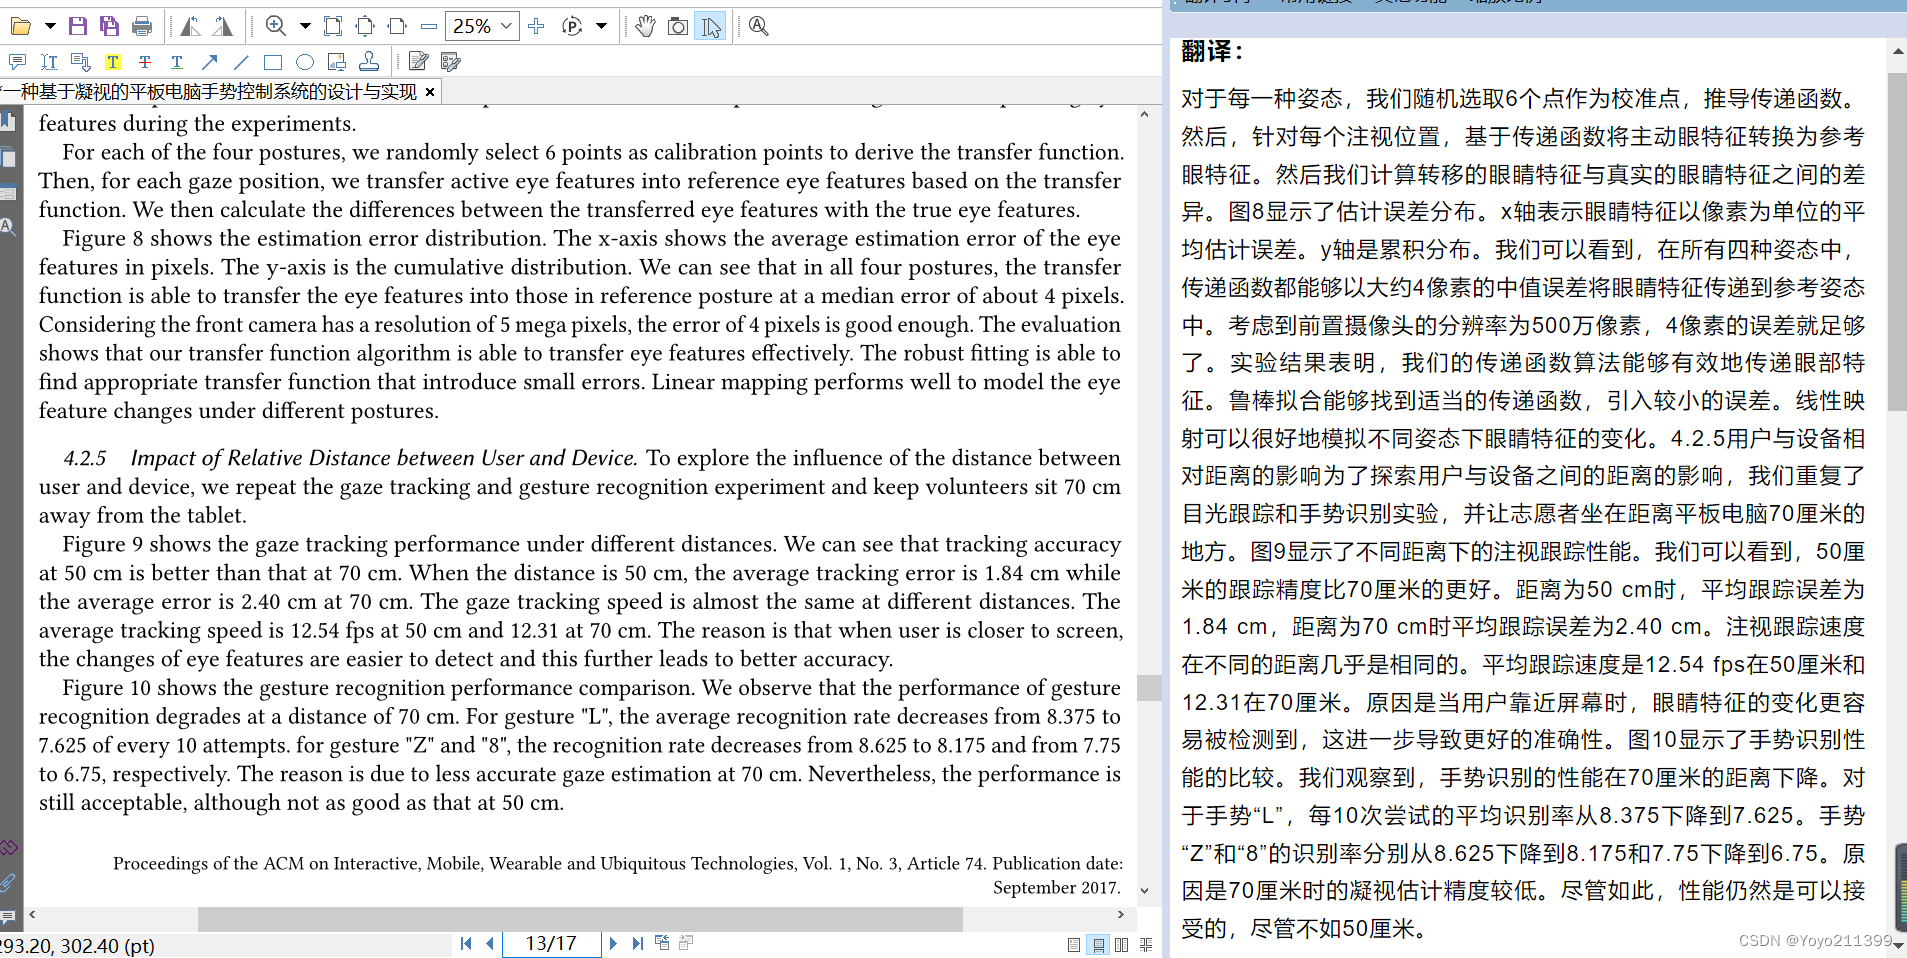Click inside the 13/17 page number field

pyautogui.click(x=551, y=943)
